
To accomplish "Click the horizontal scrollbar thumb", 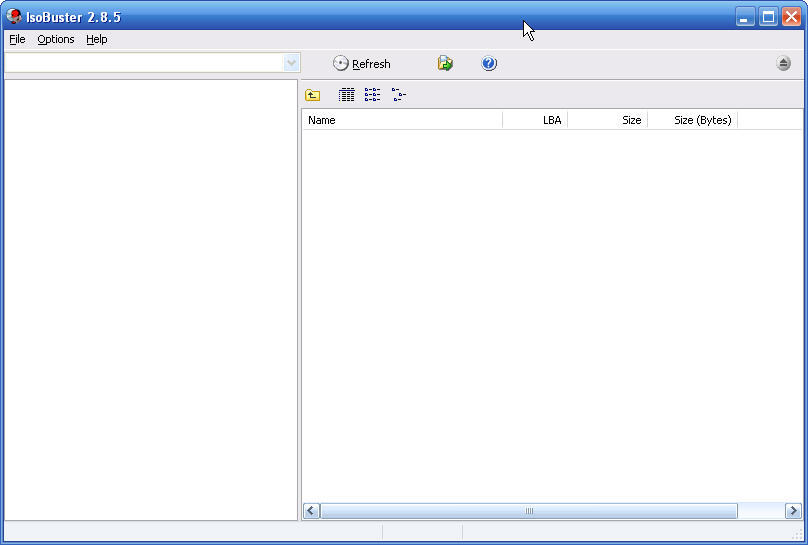I will coord(529,511).
